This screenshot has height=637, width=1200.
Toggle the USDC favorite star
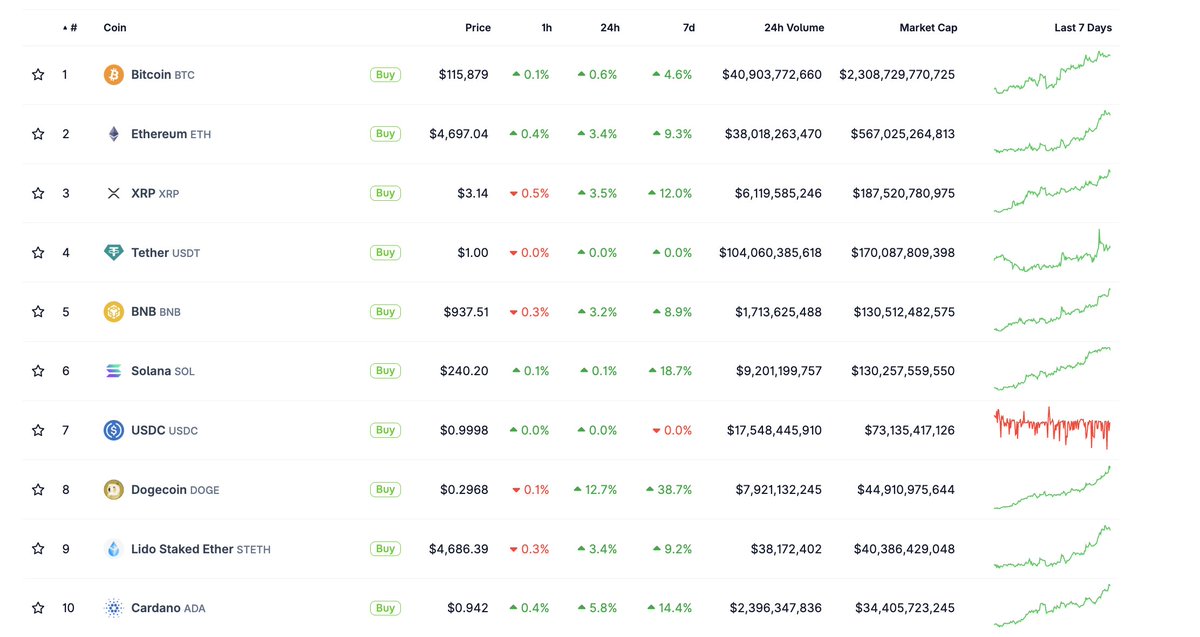[x=38, y=430]
